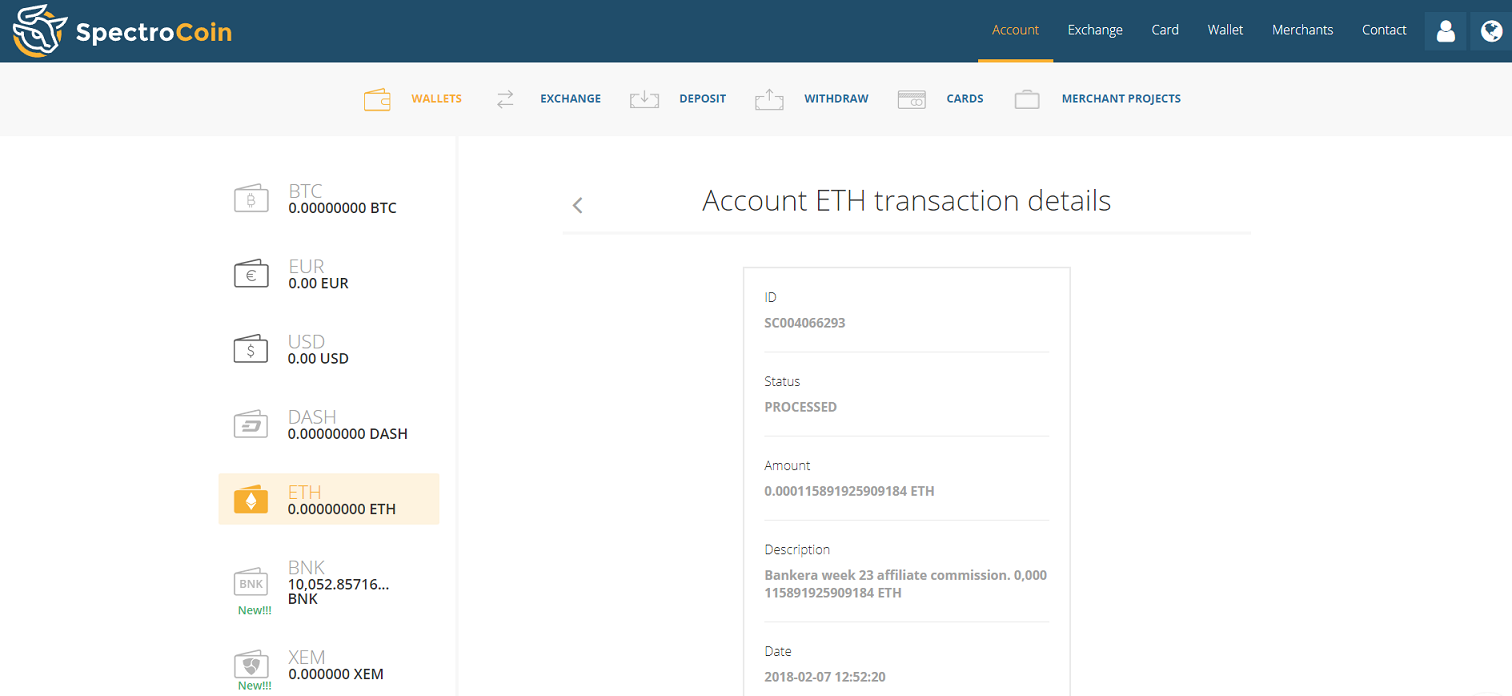Switch to the DEPOSIT section
This screenshot has width=1512, height=696.
[x=702, y=99]
